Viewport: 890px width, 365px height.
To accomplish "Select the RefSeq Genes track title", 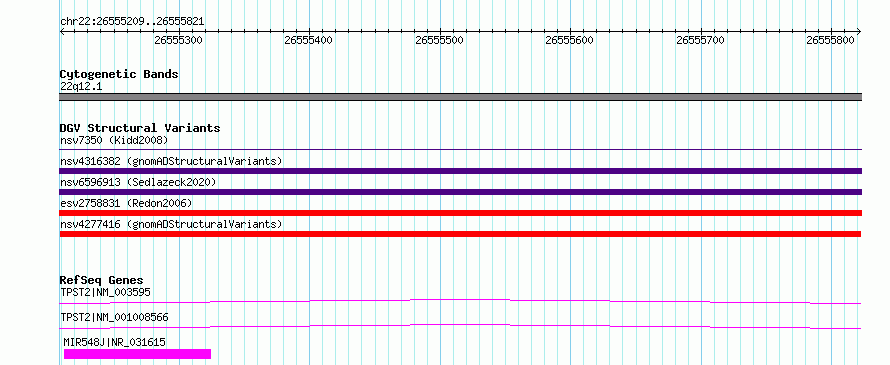I will (102, 280).
